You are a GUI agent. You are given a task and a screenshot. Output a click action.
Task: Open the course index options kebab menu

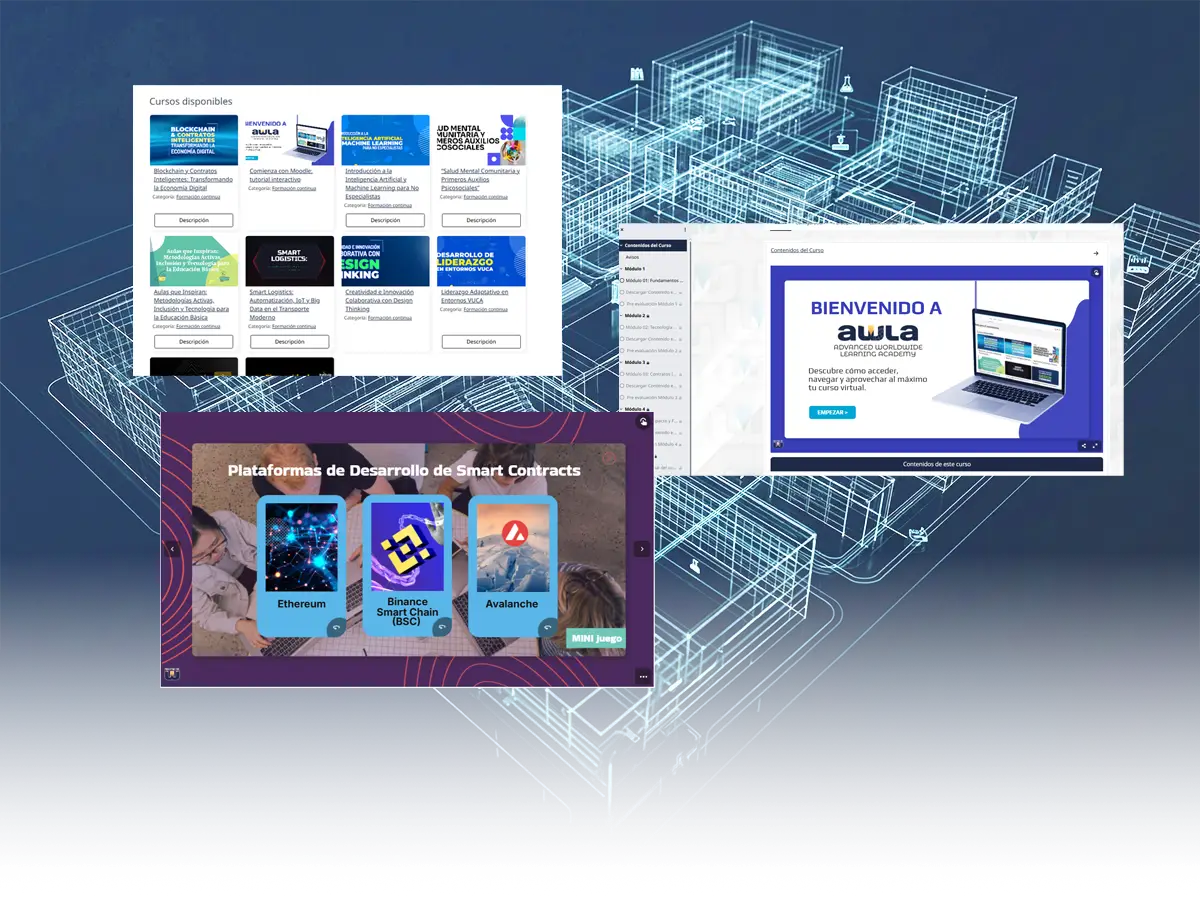685,231
